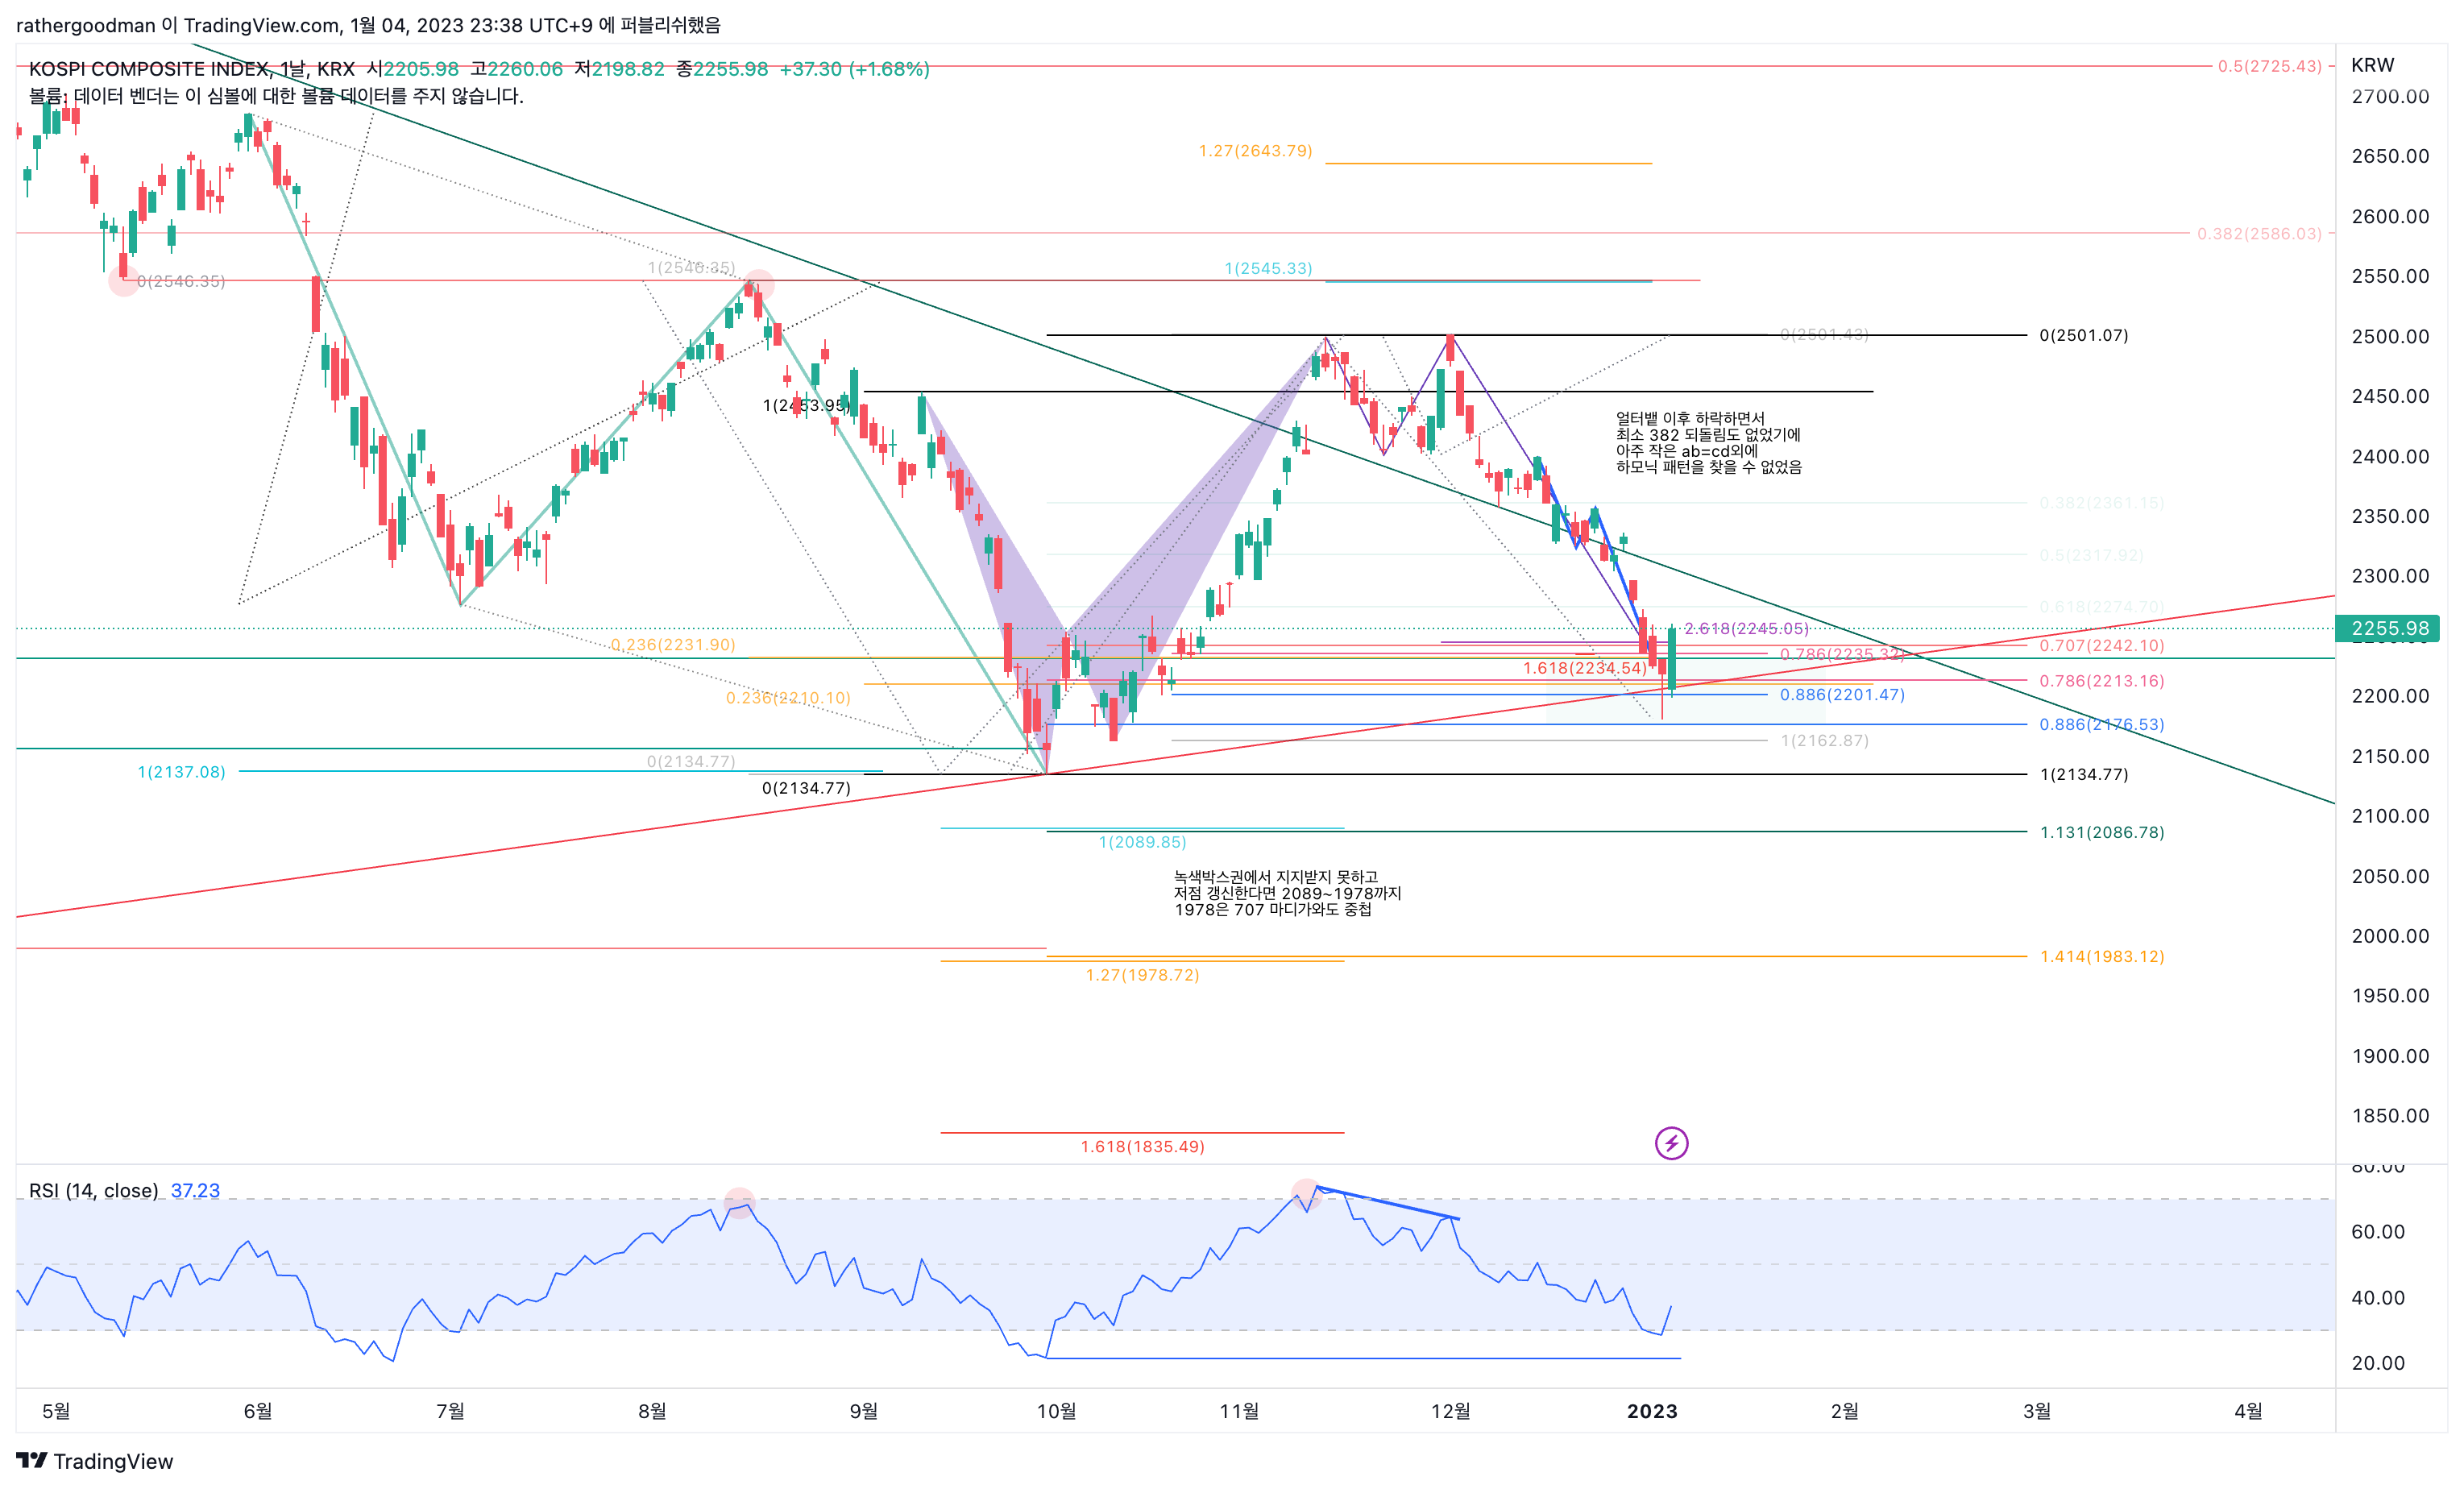Select the 1(2089.85) cyan level label

(x=1142, y=842)
